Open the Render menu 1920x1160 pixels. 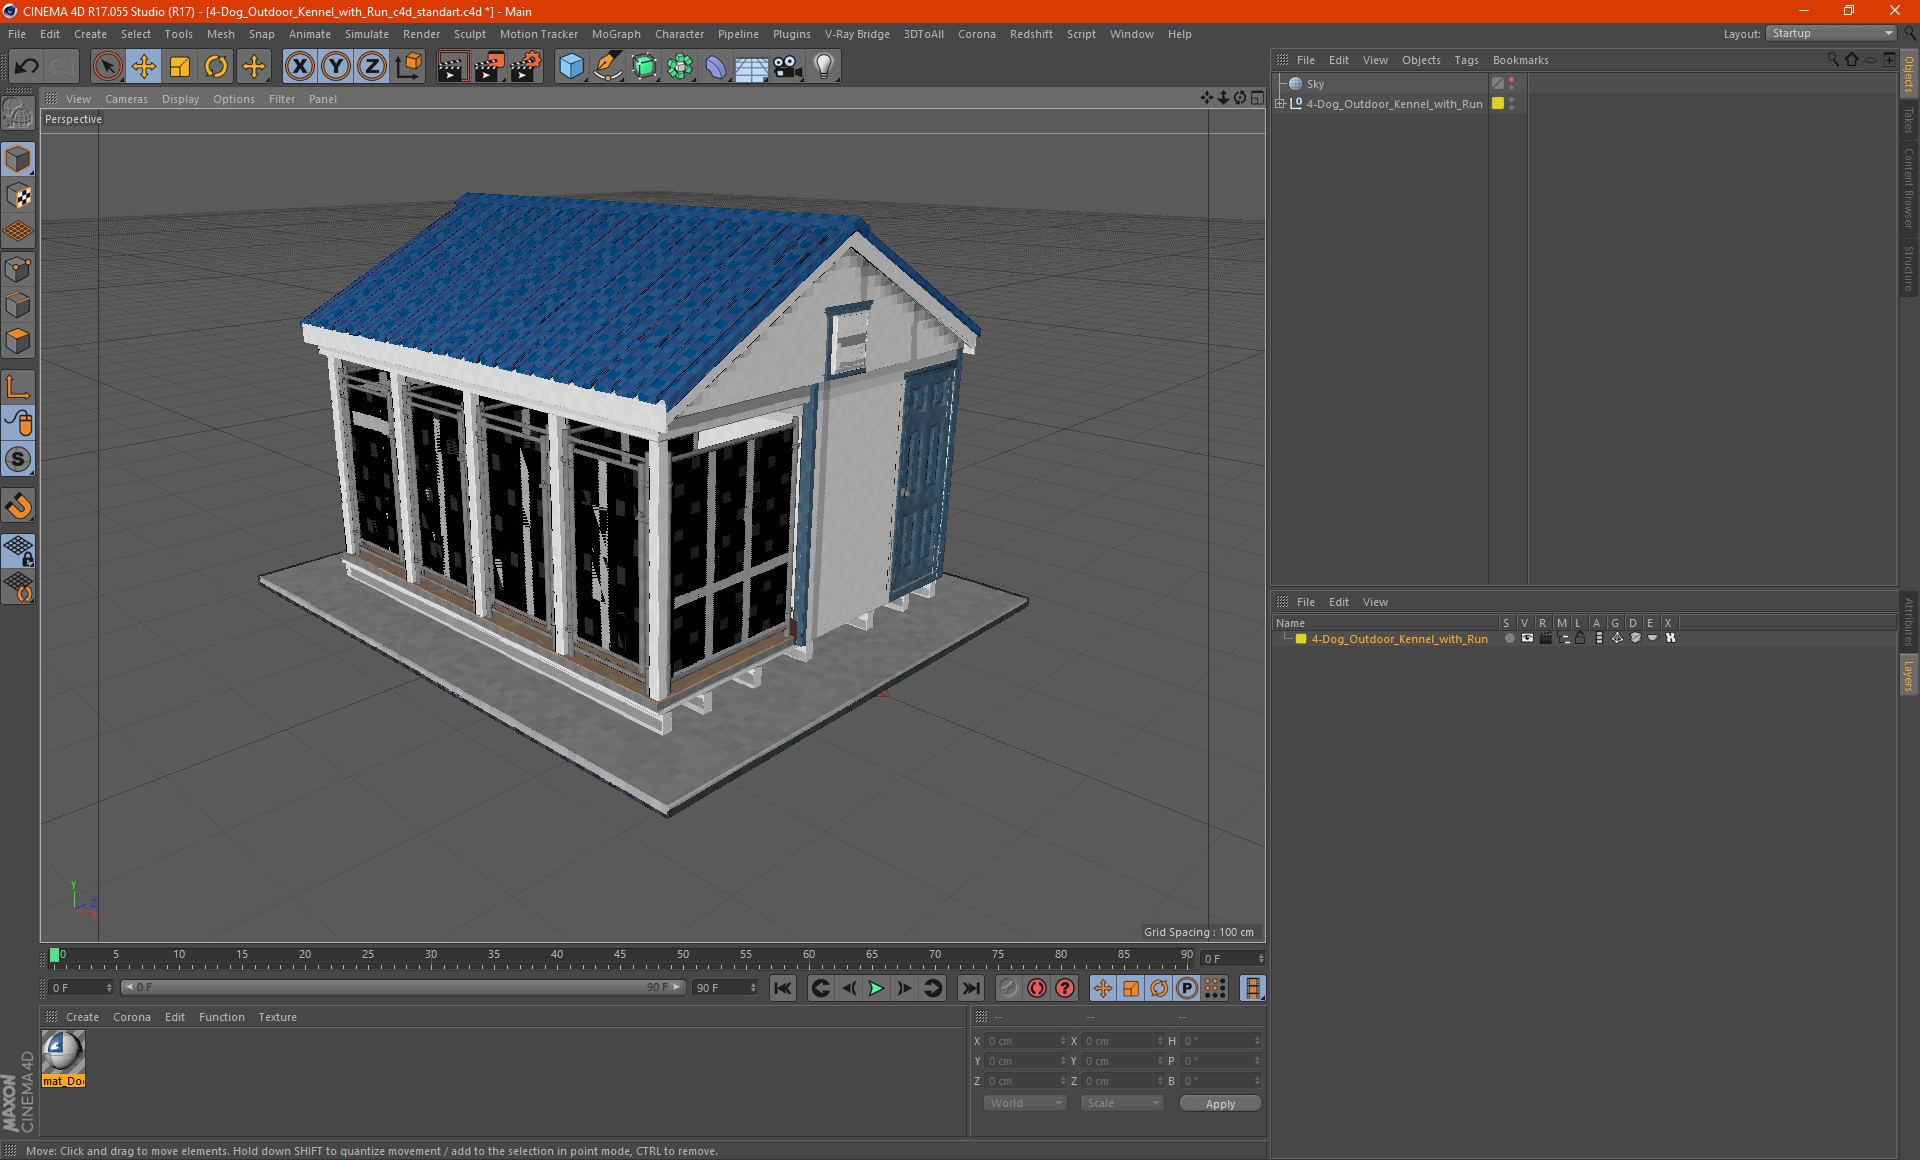[x=421, y=34]
